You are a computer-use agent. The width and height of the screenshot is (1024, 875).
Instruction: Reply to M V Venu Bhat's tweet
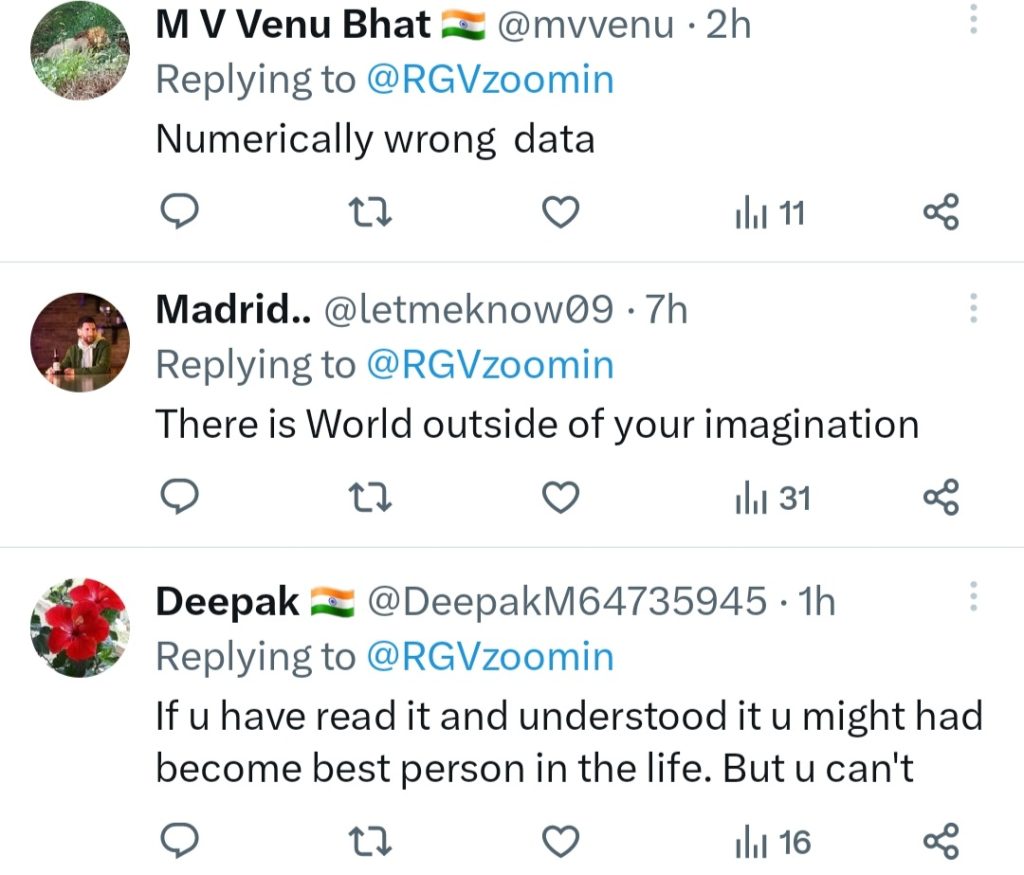tap(180, 211)
